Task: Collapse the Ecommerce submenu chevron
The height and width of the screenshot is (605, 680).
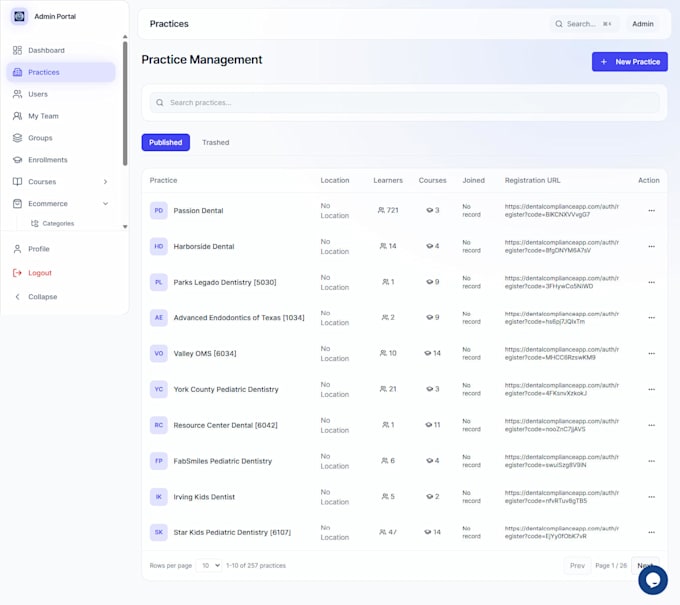Action: (105, 203)
